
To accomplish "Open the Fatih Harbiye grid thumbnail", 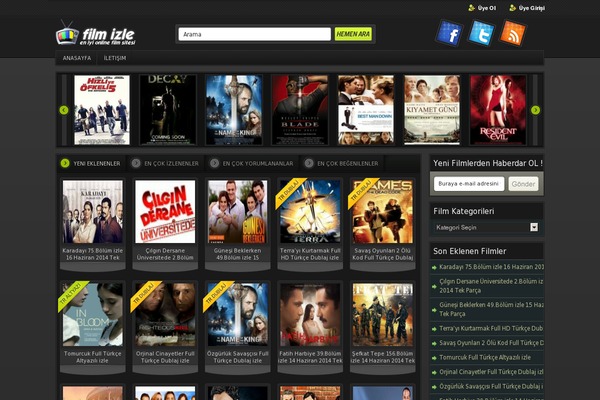I will [x=310, y=315].
